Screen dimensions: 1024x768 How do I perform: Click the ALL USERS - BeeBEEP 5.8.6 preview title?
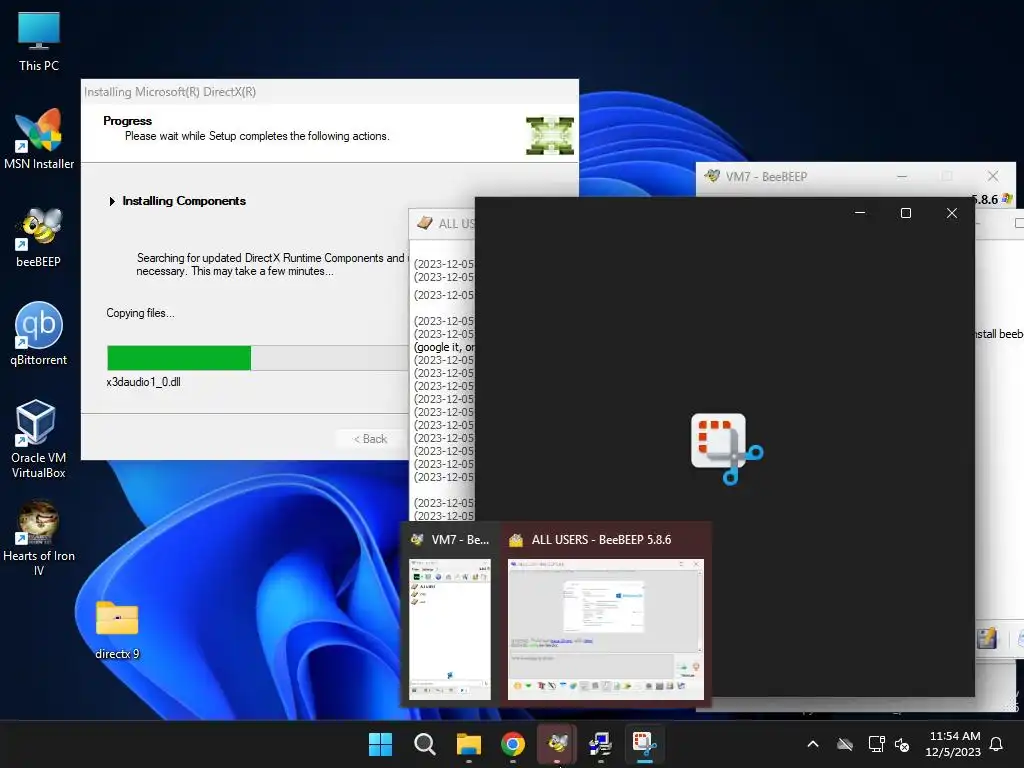pyautogui.click(x=601, y=540)
